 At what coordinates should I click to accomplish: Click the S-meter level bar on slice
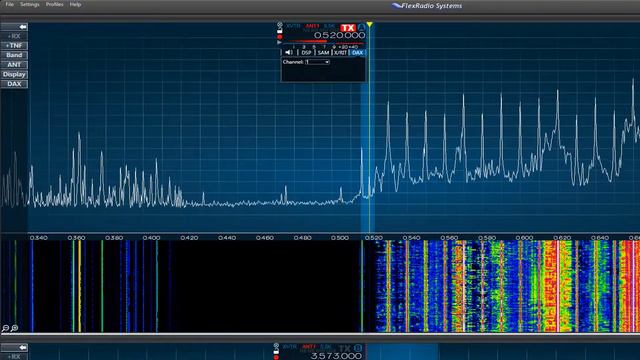[x=323, y=42]
